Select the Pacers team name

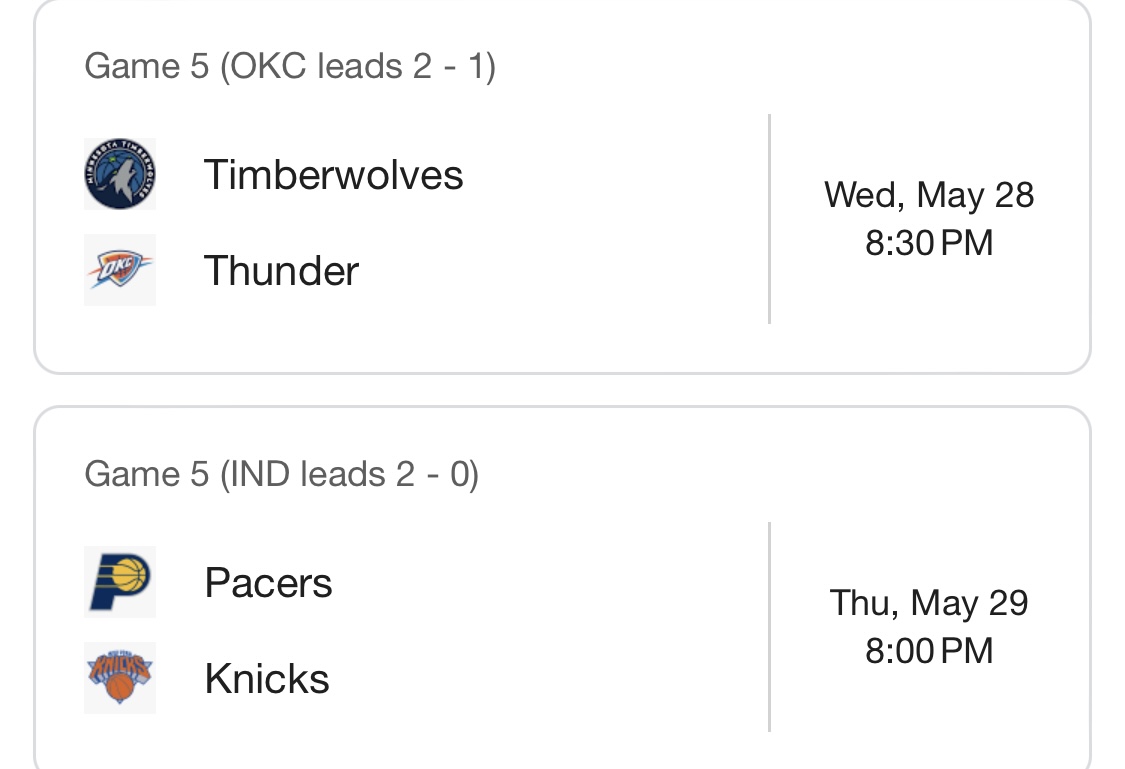[x=268, y=582]
